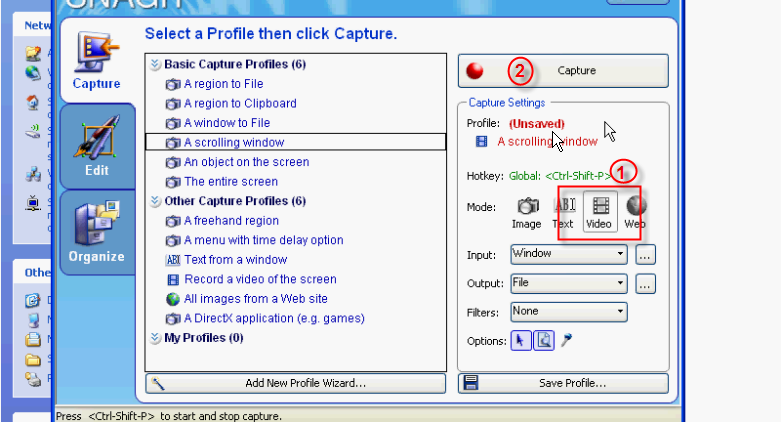Collapse Other Capture Profiles group
Image resolution: width=781 pixels, height=422 pixels.
[x=155, y=201]
